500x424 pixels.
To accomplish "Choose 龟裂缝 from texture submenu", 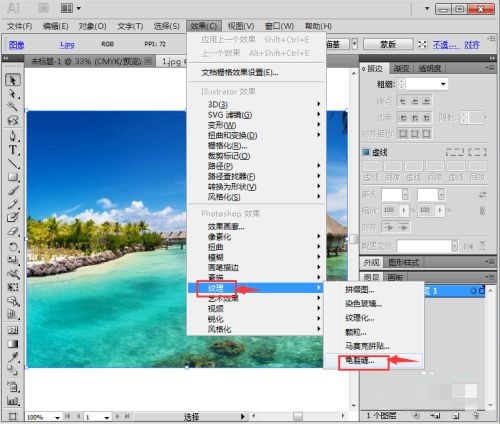I will [360, 360].
